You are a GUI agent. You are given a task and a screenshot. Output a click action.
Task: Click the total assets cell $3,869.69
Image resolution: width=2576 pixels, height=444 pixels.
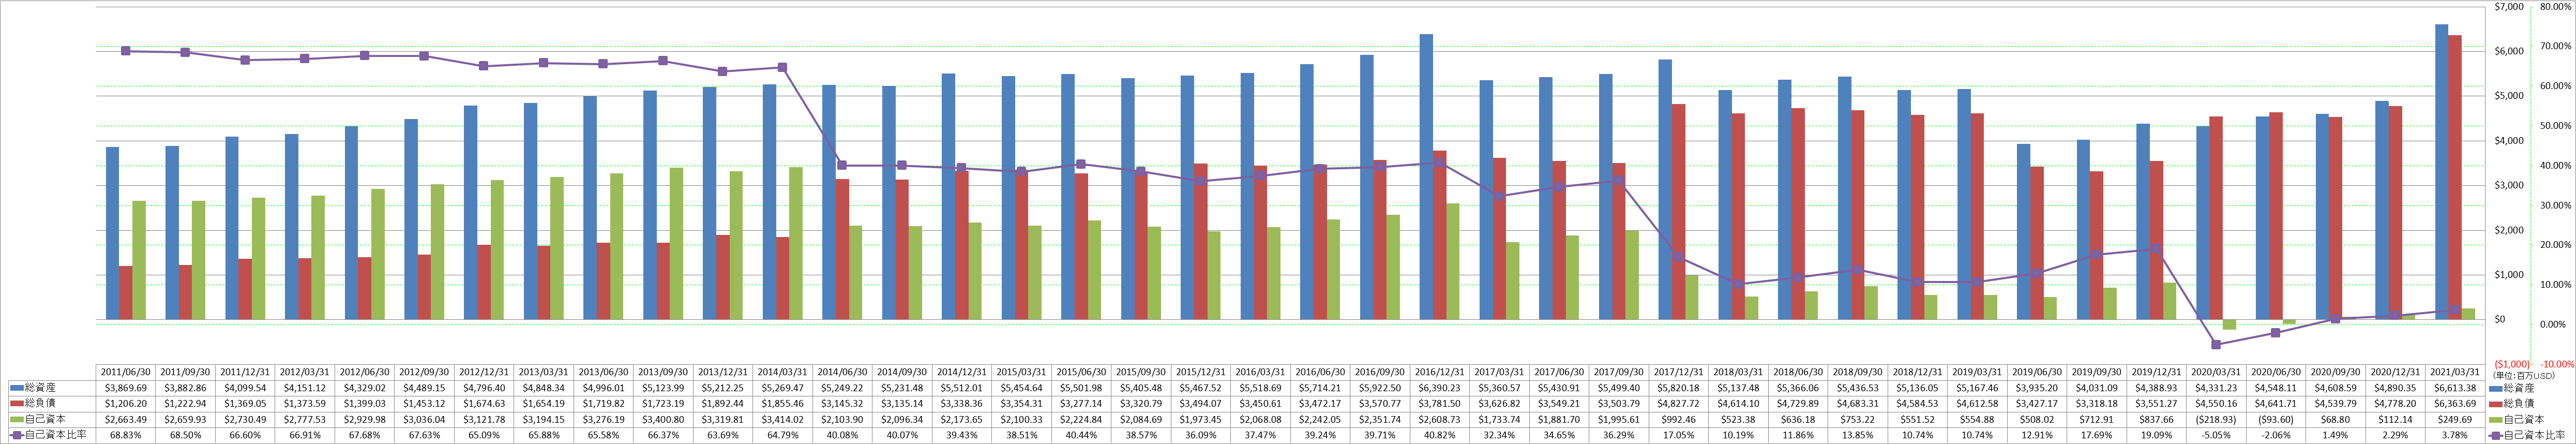point(125,388)
